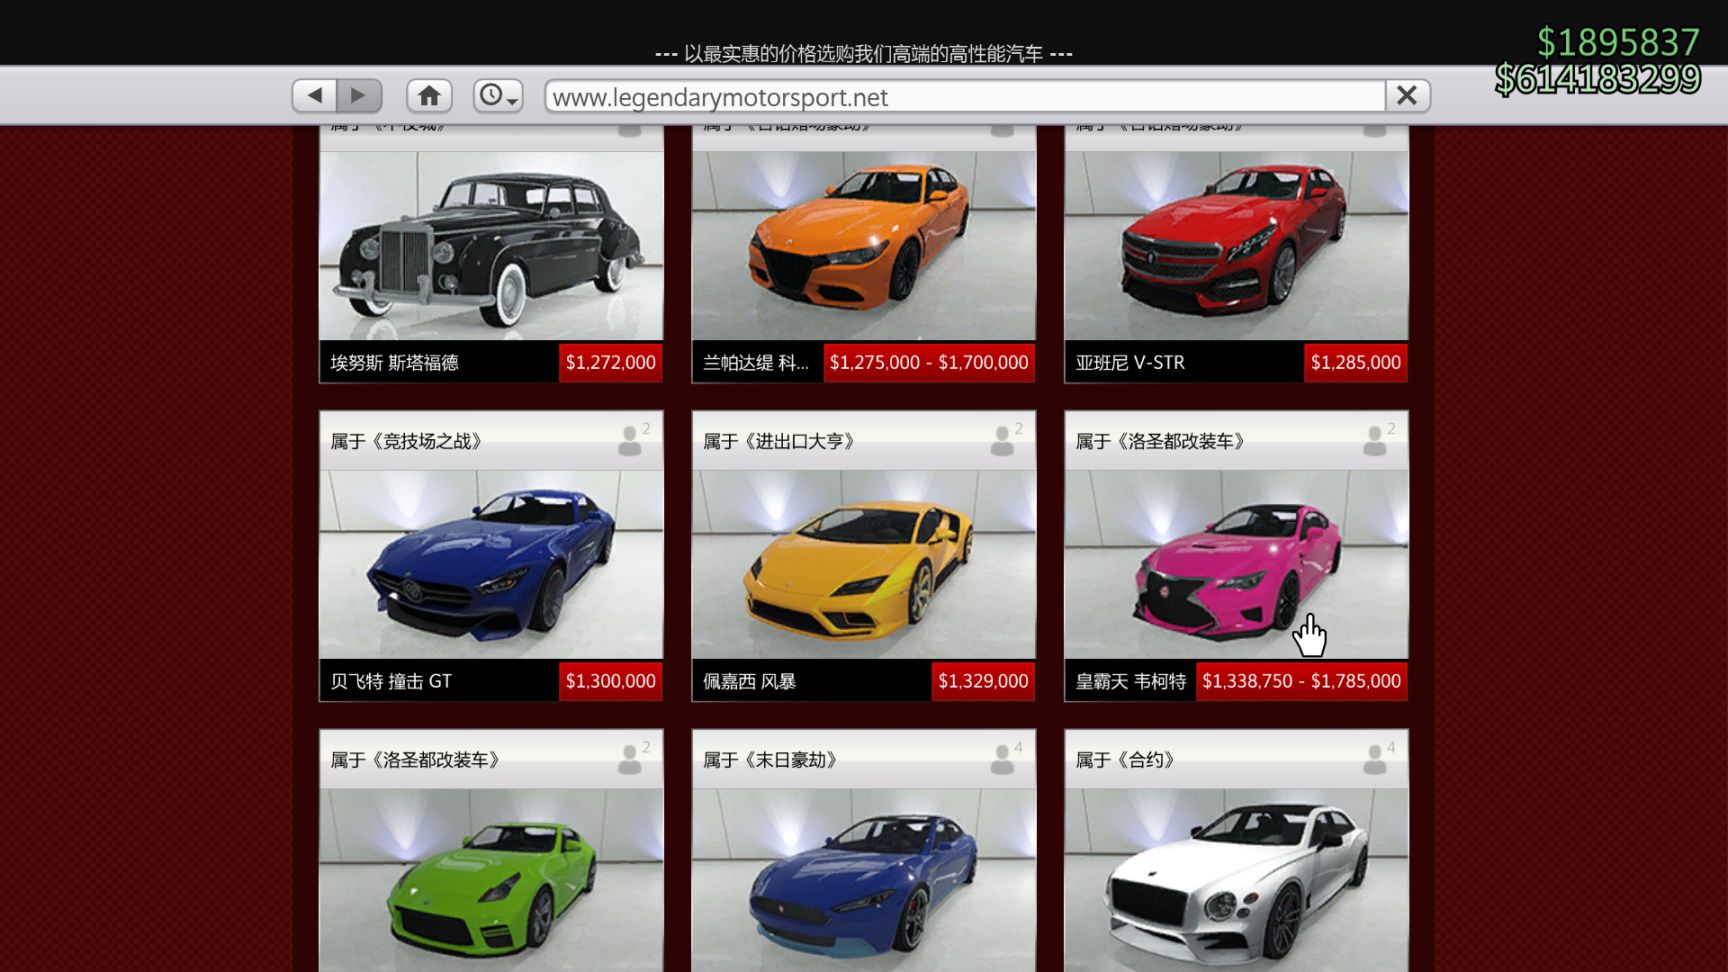The width and height of the screenshot is (1728, 972).
Task: Click the pink 皇霸天 韦柯特 coupe image
Action: (1235, 562)
